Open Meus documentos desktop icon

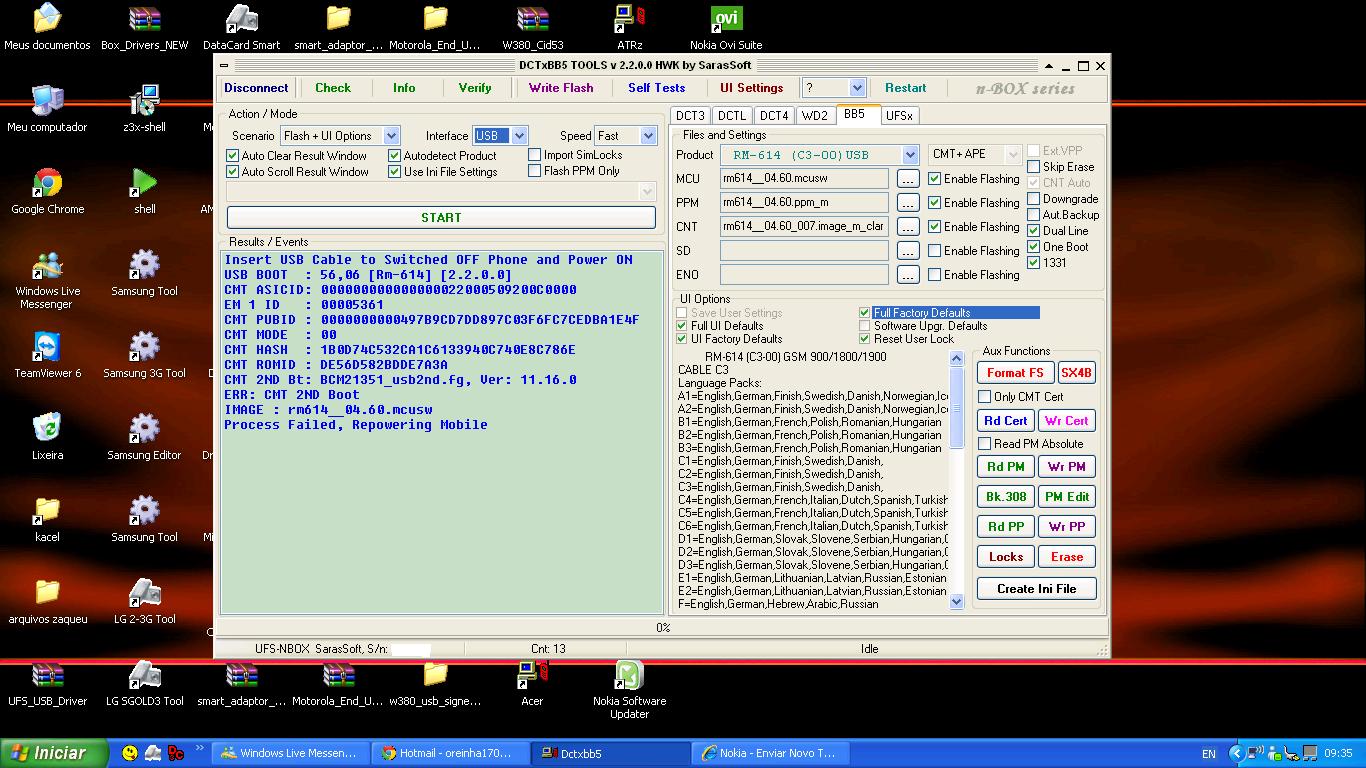pyautogui.click(x=47, y=27)
